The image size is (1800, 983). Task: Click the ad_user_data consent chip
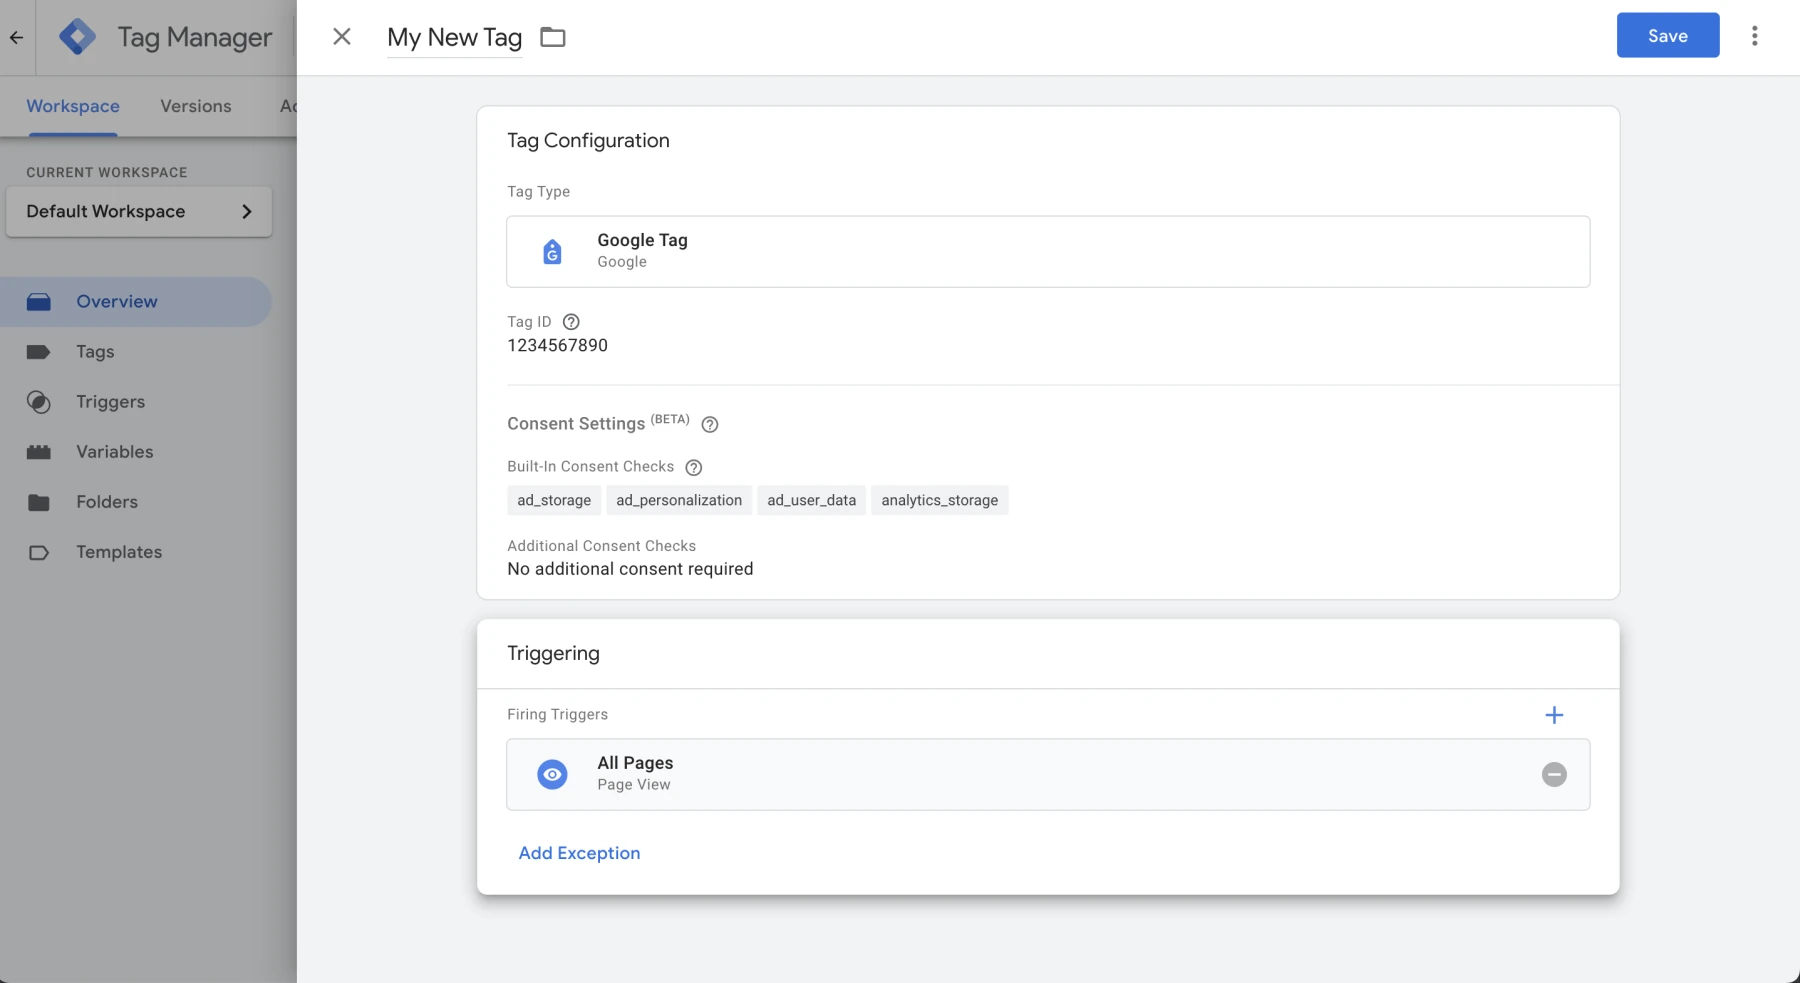coord(811,500)
